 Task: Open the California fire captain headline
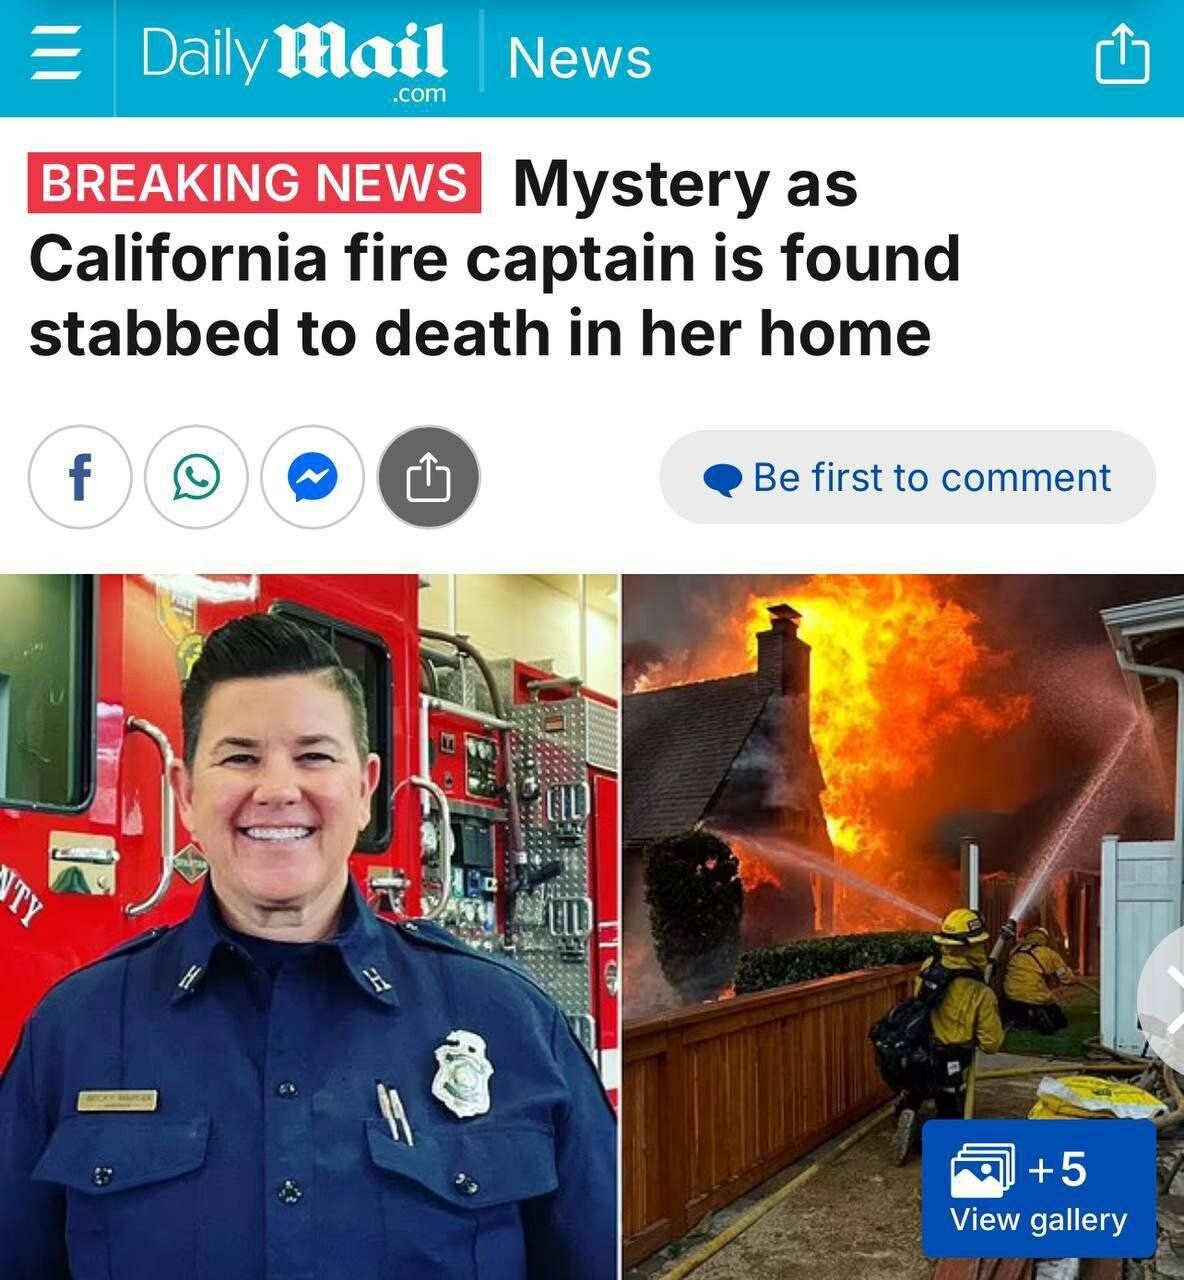495,258
